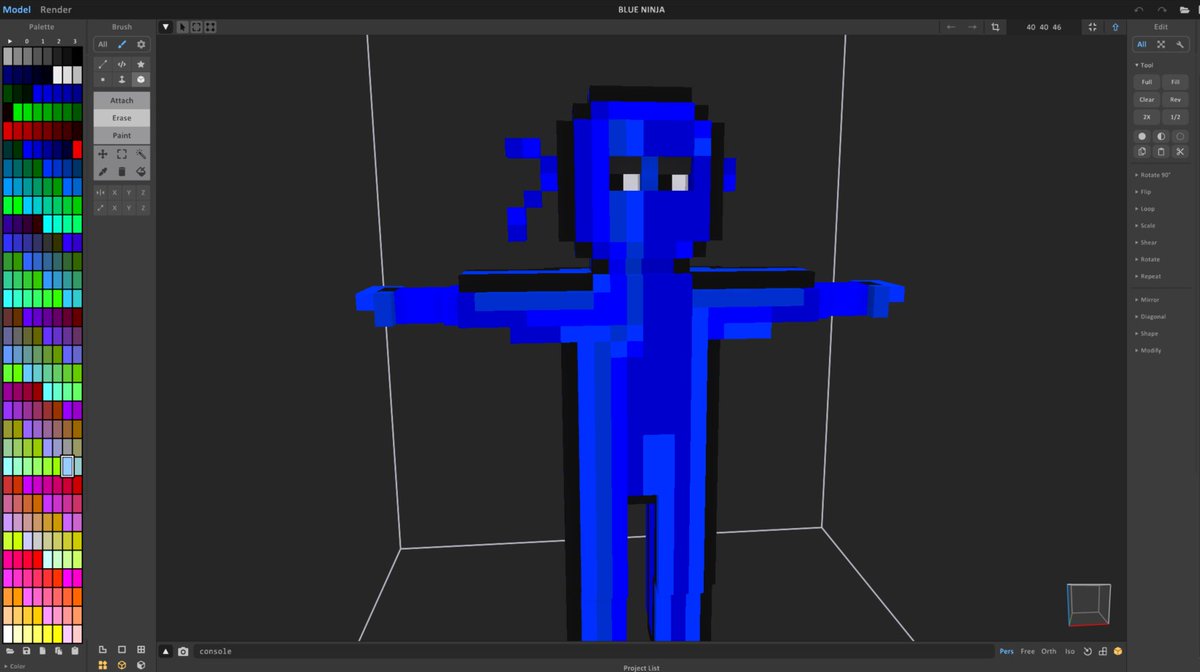Select the magic wand tool
Screen dimensions: 1200x672
coord(141,154)
